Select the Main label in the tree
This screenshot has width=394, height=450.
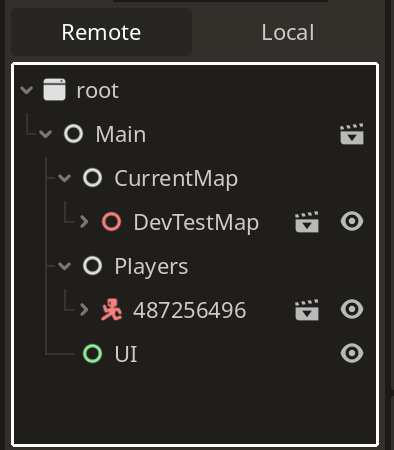click(x=121, y=134)
